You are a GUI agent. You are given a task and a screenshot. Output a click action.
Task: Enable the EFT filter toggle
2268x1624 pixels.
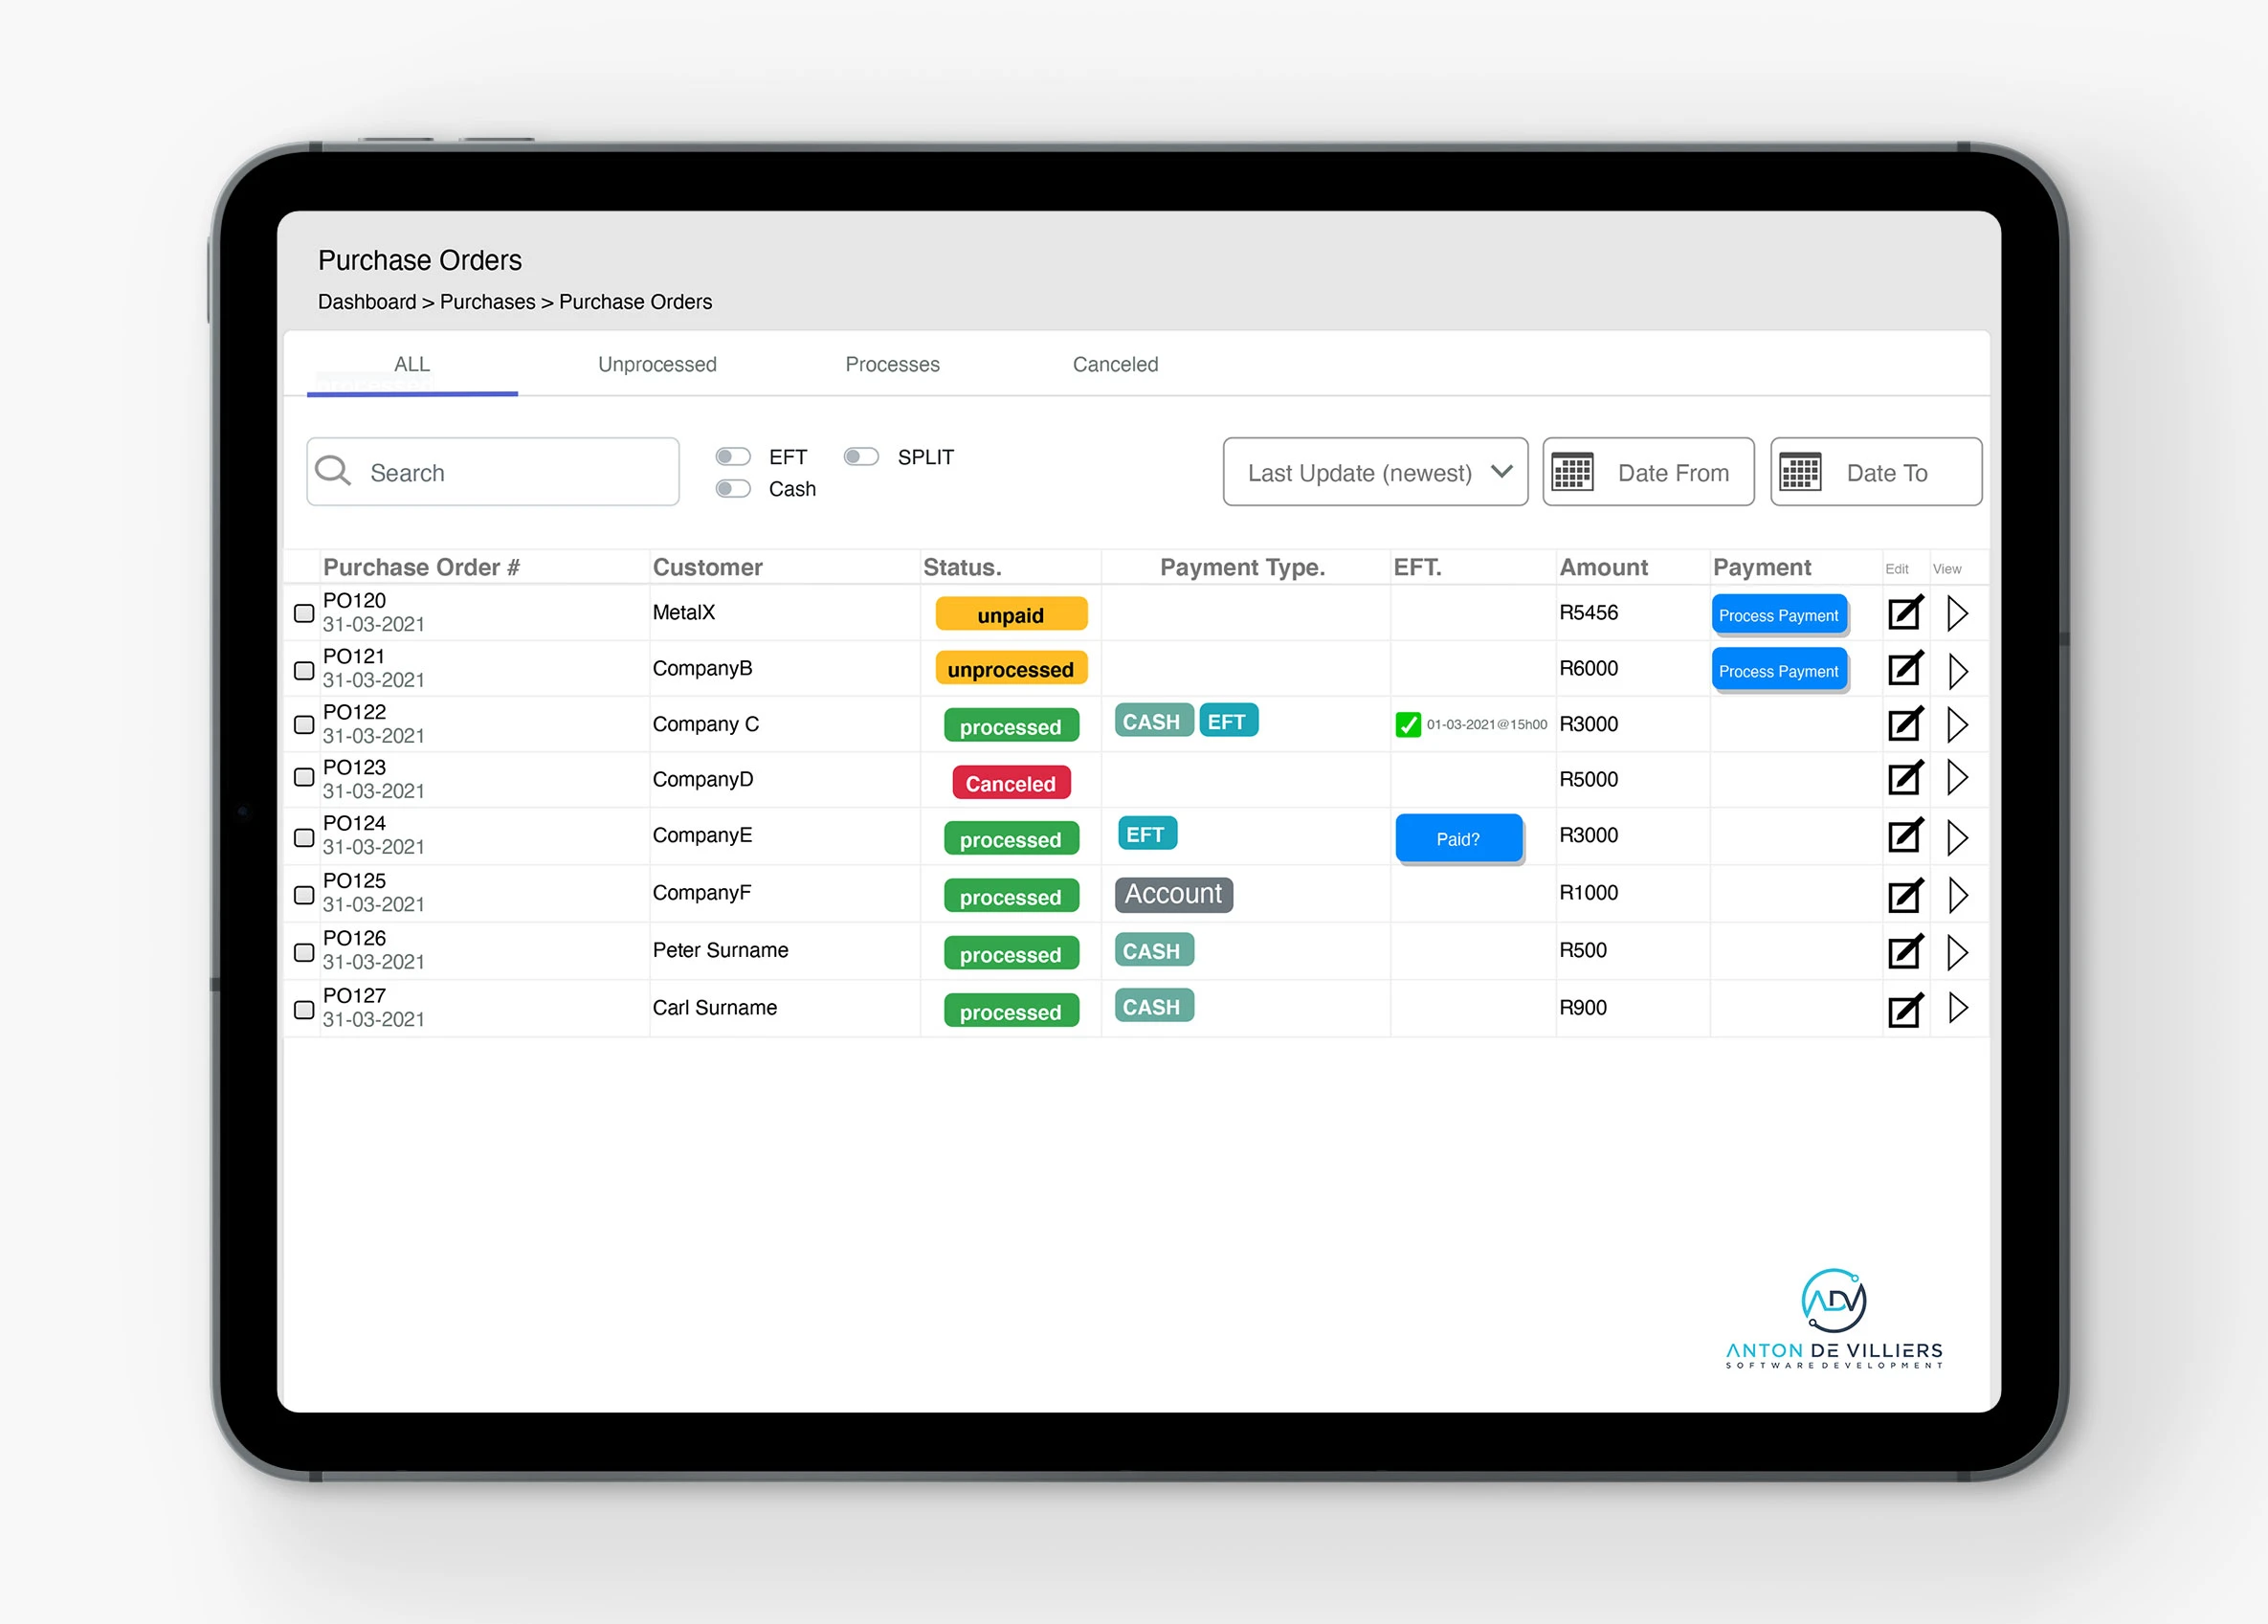click(733, 457)
